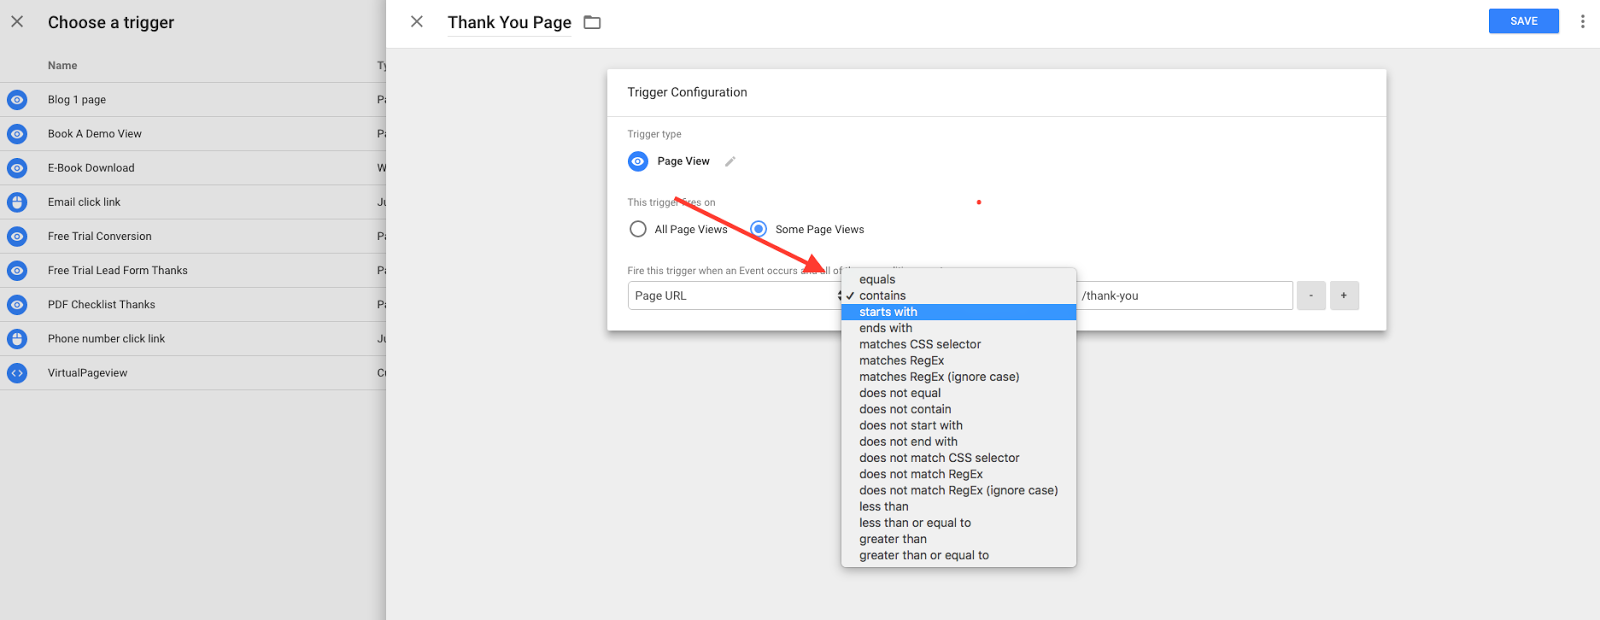Select the Free Trial Conversion trigger

coord(193,236)
